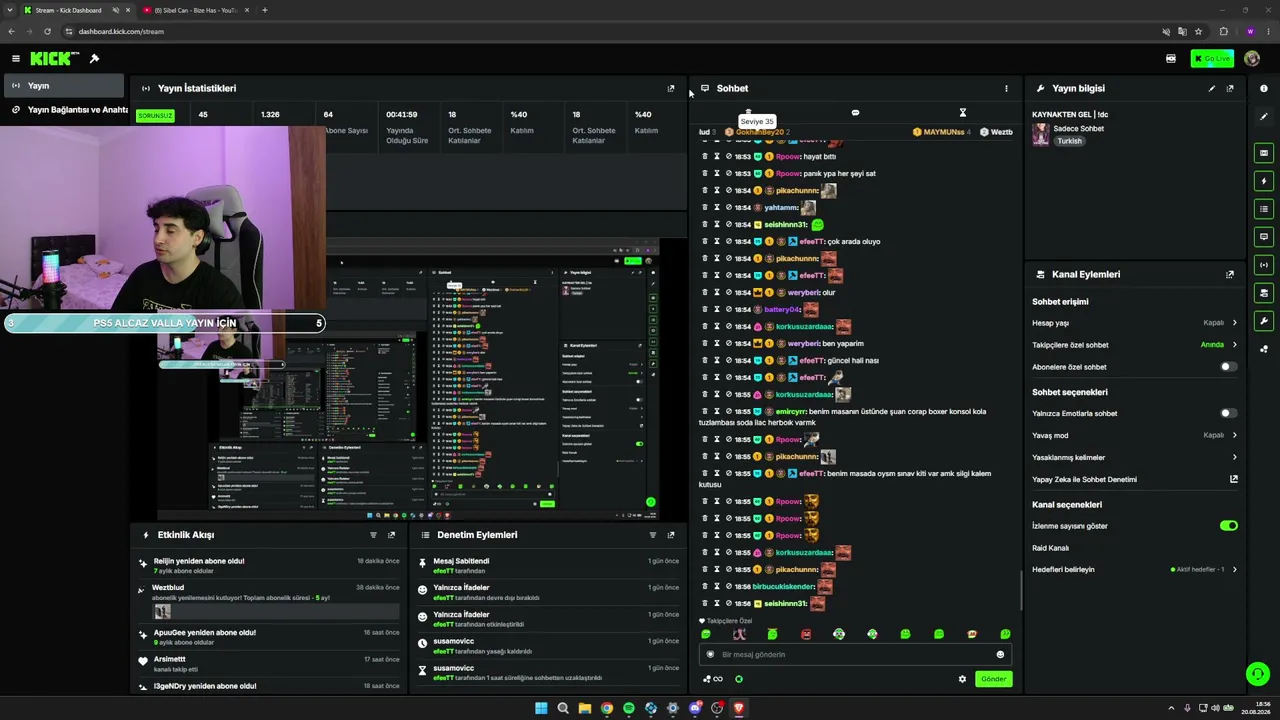The height and width of the screenshot is (720, 1280).
Task: Click the list icon in the right sidebar
Action: [x=1264, y=209]
